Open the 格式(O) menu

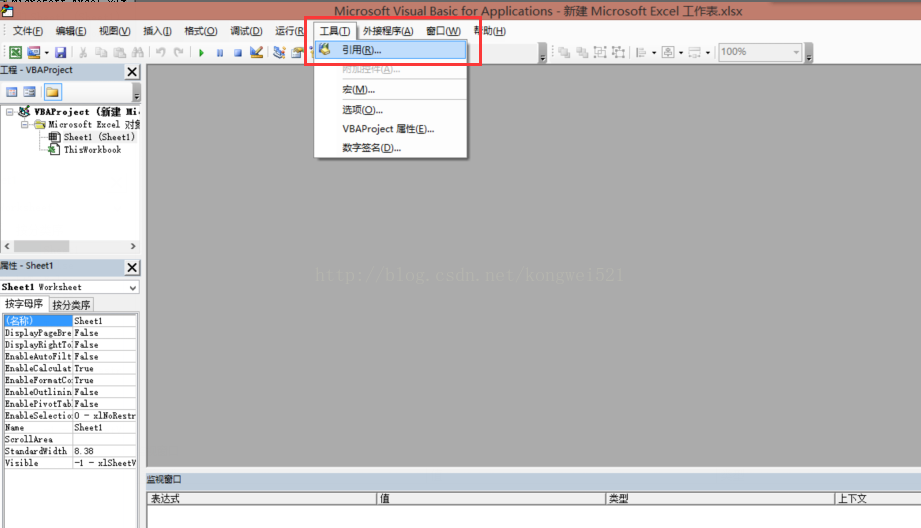point(201,31)
